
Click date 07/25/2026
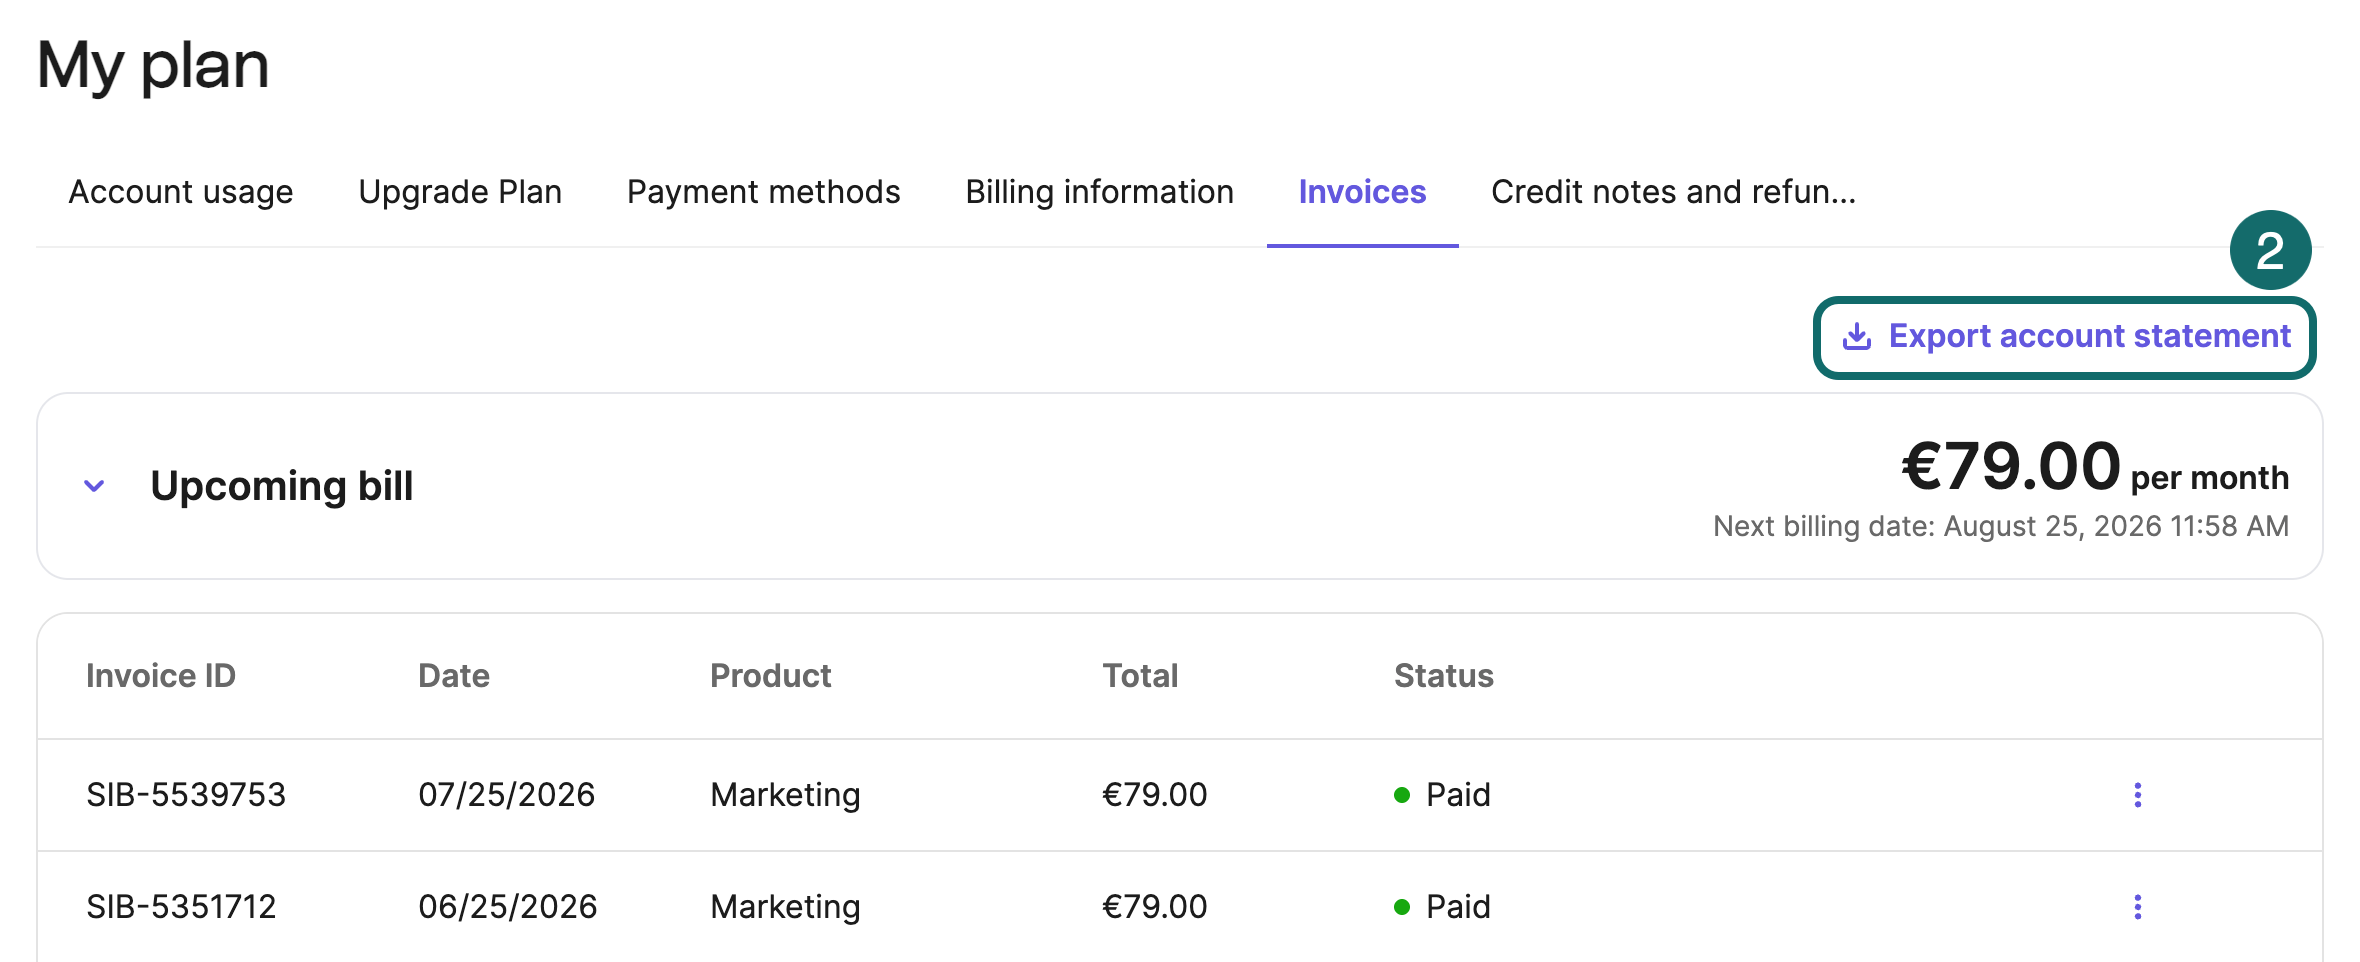pyautogui.click(x=506, y=795)
